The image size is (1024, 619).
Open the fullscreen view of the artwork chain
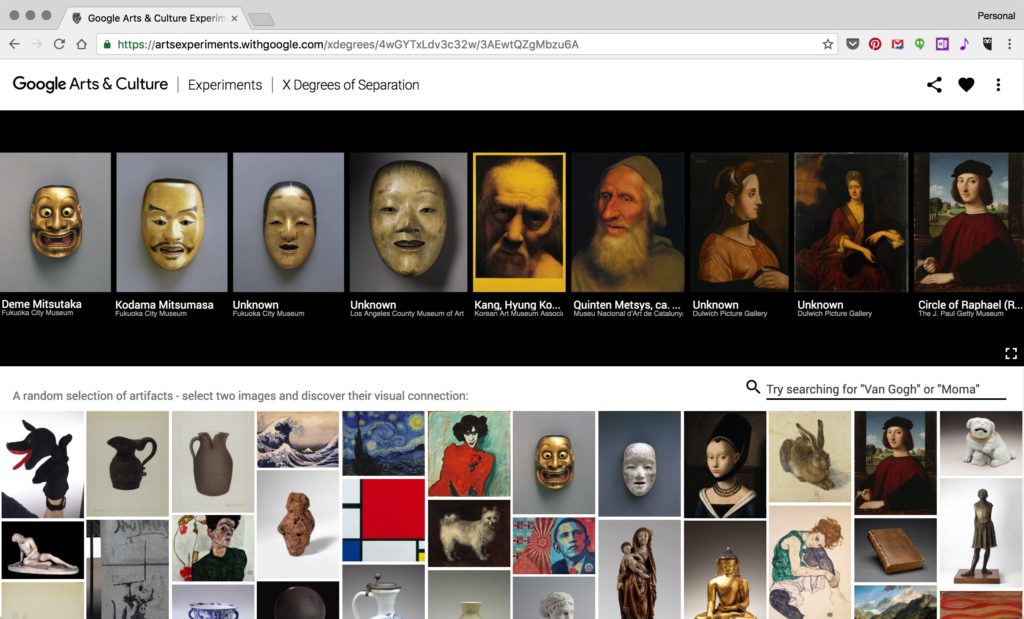coord(1009,351)
